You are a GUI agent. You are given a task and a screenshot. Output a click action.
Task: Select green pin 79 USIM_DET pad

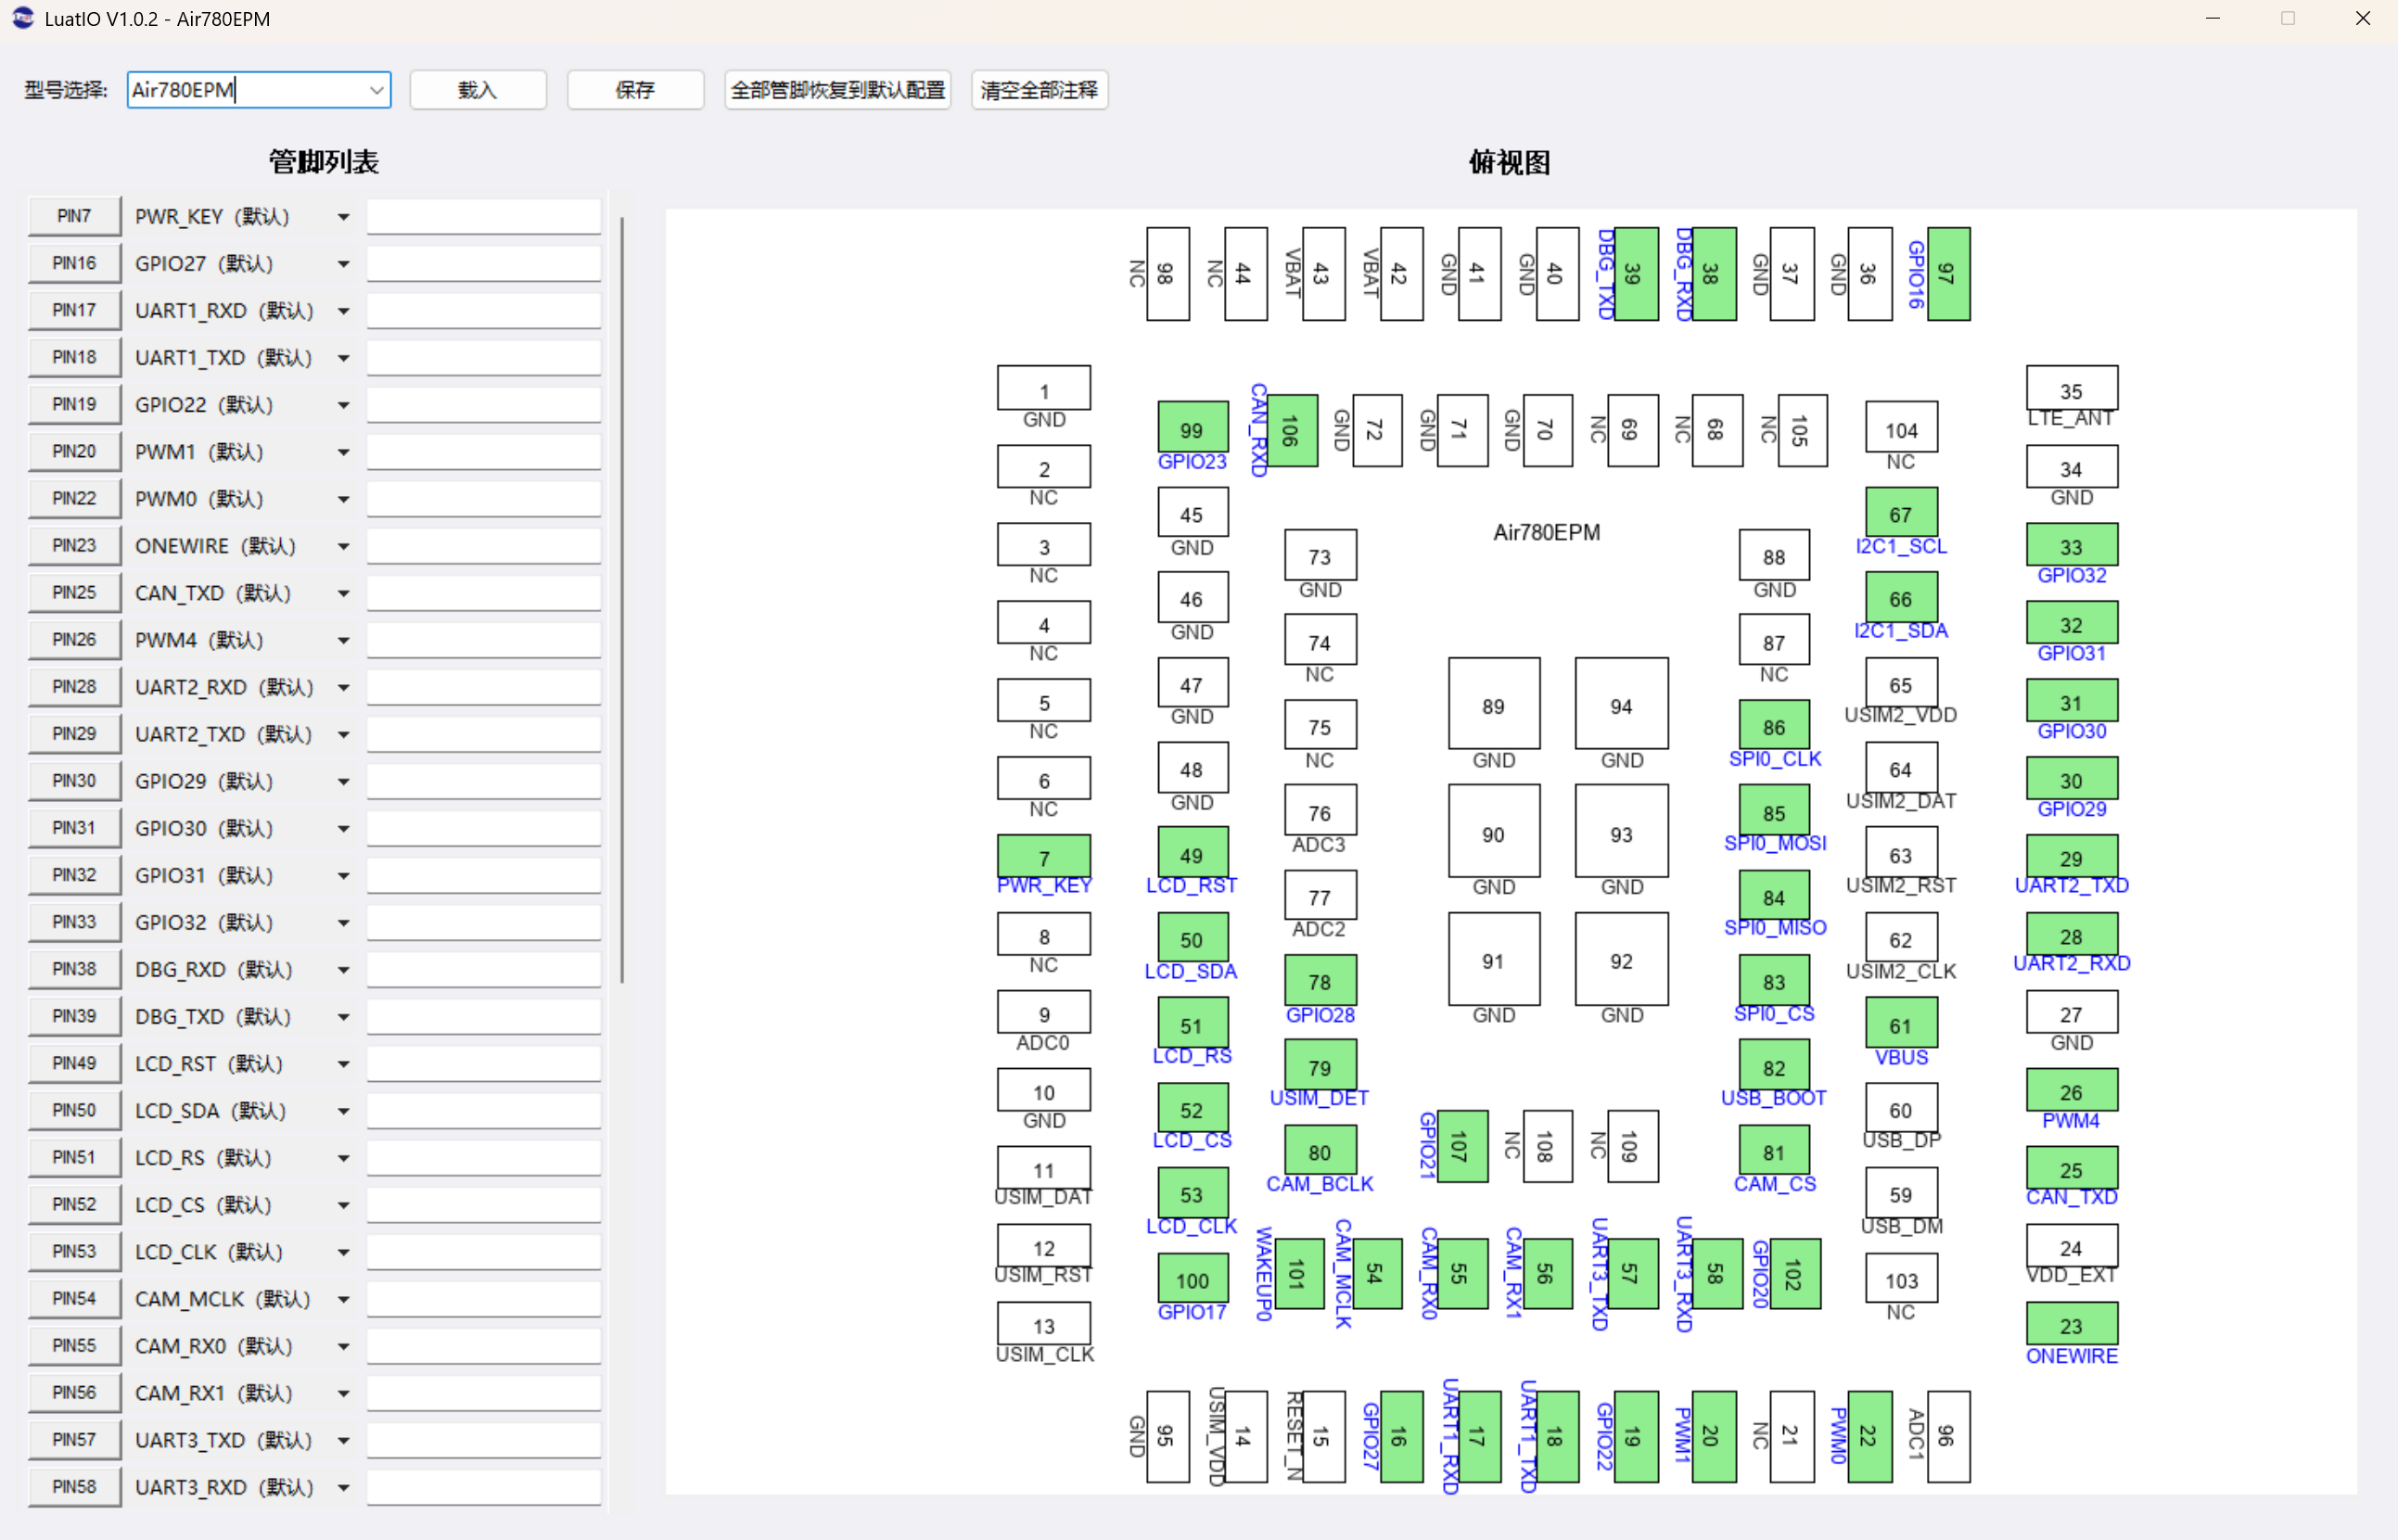pyautogui.click(x=1320, y=1066)
